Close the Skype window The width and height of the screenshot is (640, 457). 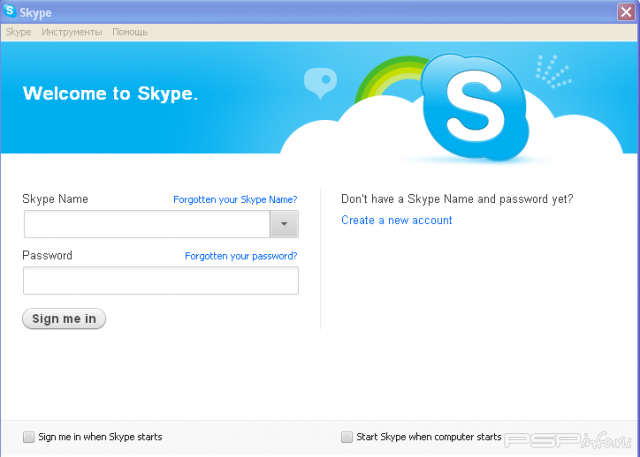pyautogui.click(x=626, y=11)
